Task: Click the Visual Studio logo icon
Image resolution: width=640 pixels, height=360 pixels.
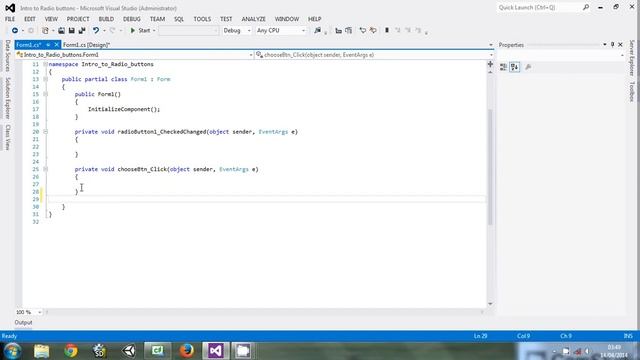Action: click(x=10, y=8)
